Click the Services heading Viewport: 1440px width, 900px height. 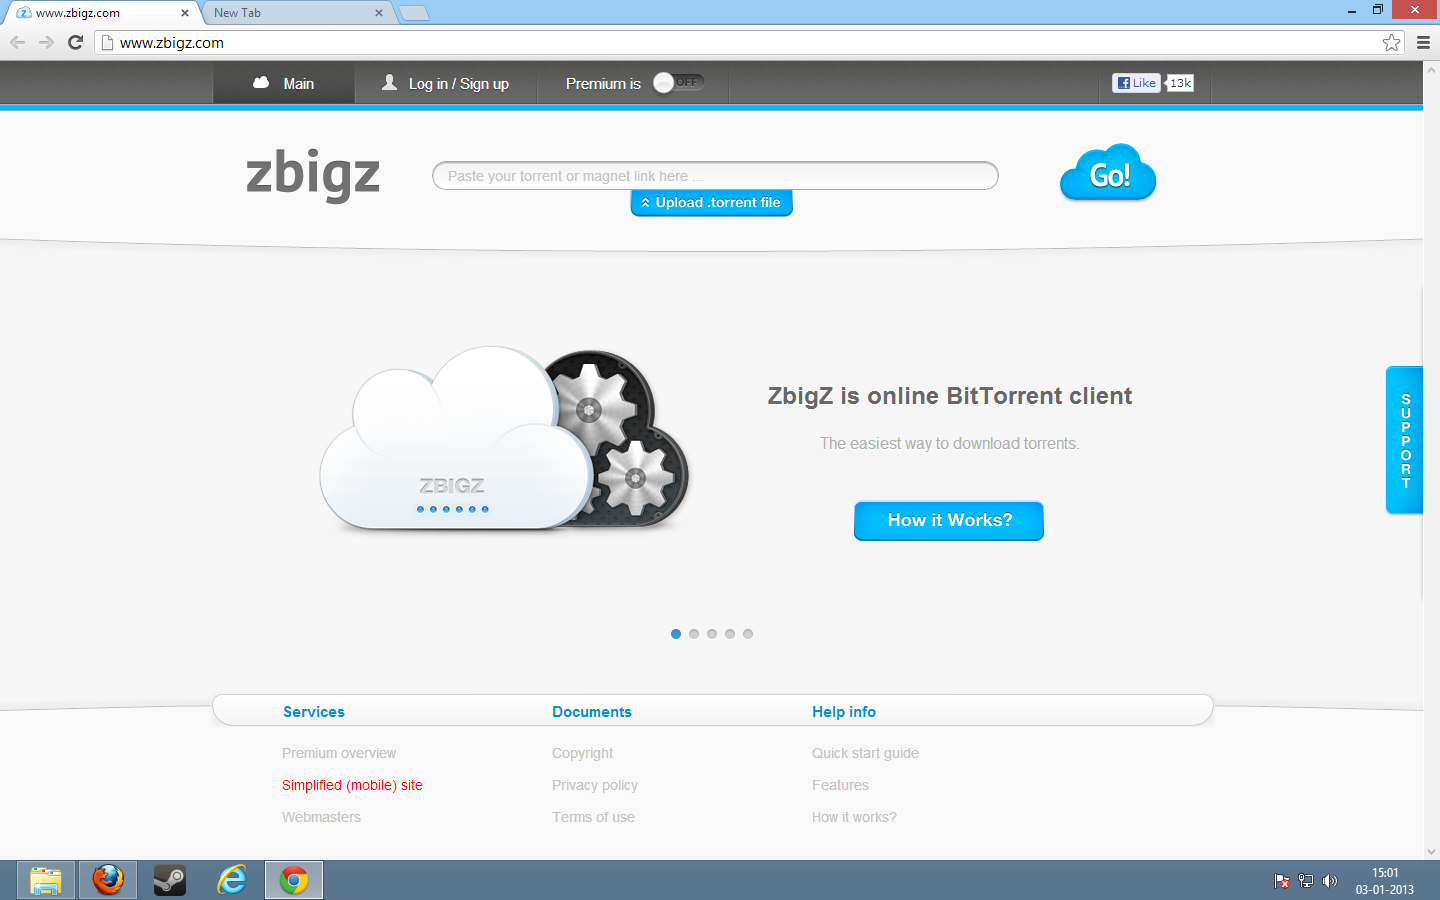coord(314,712)
